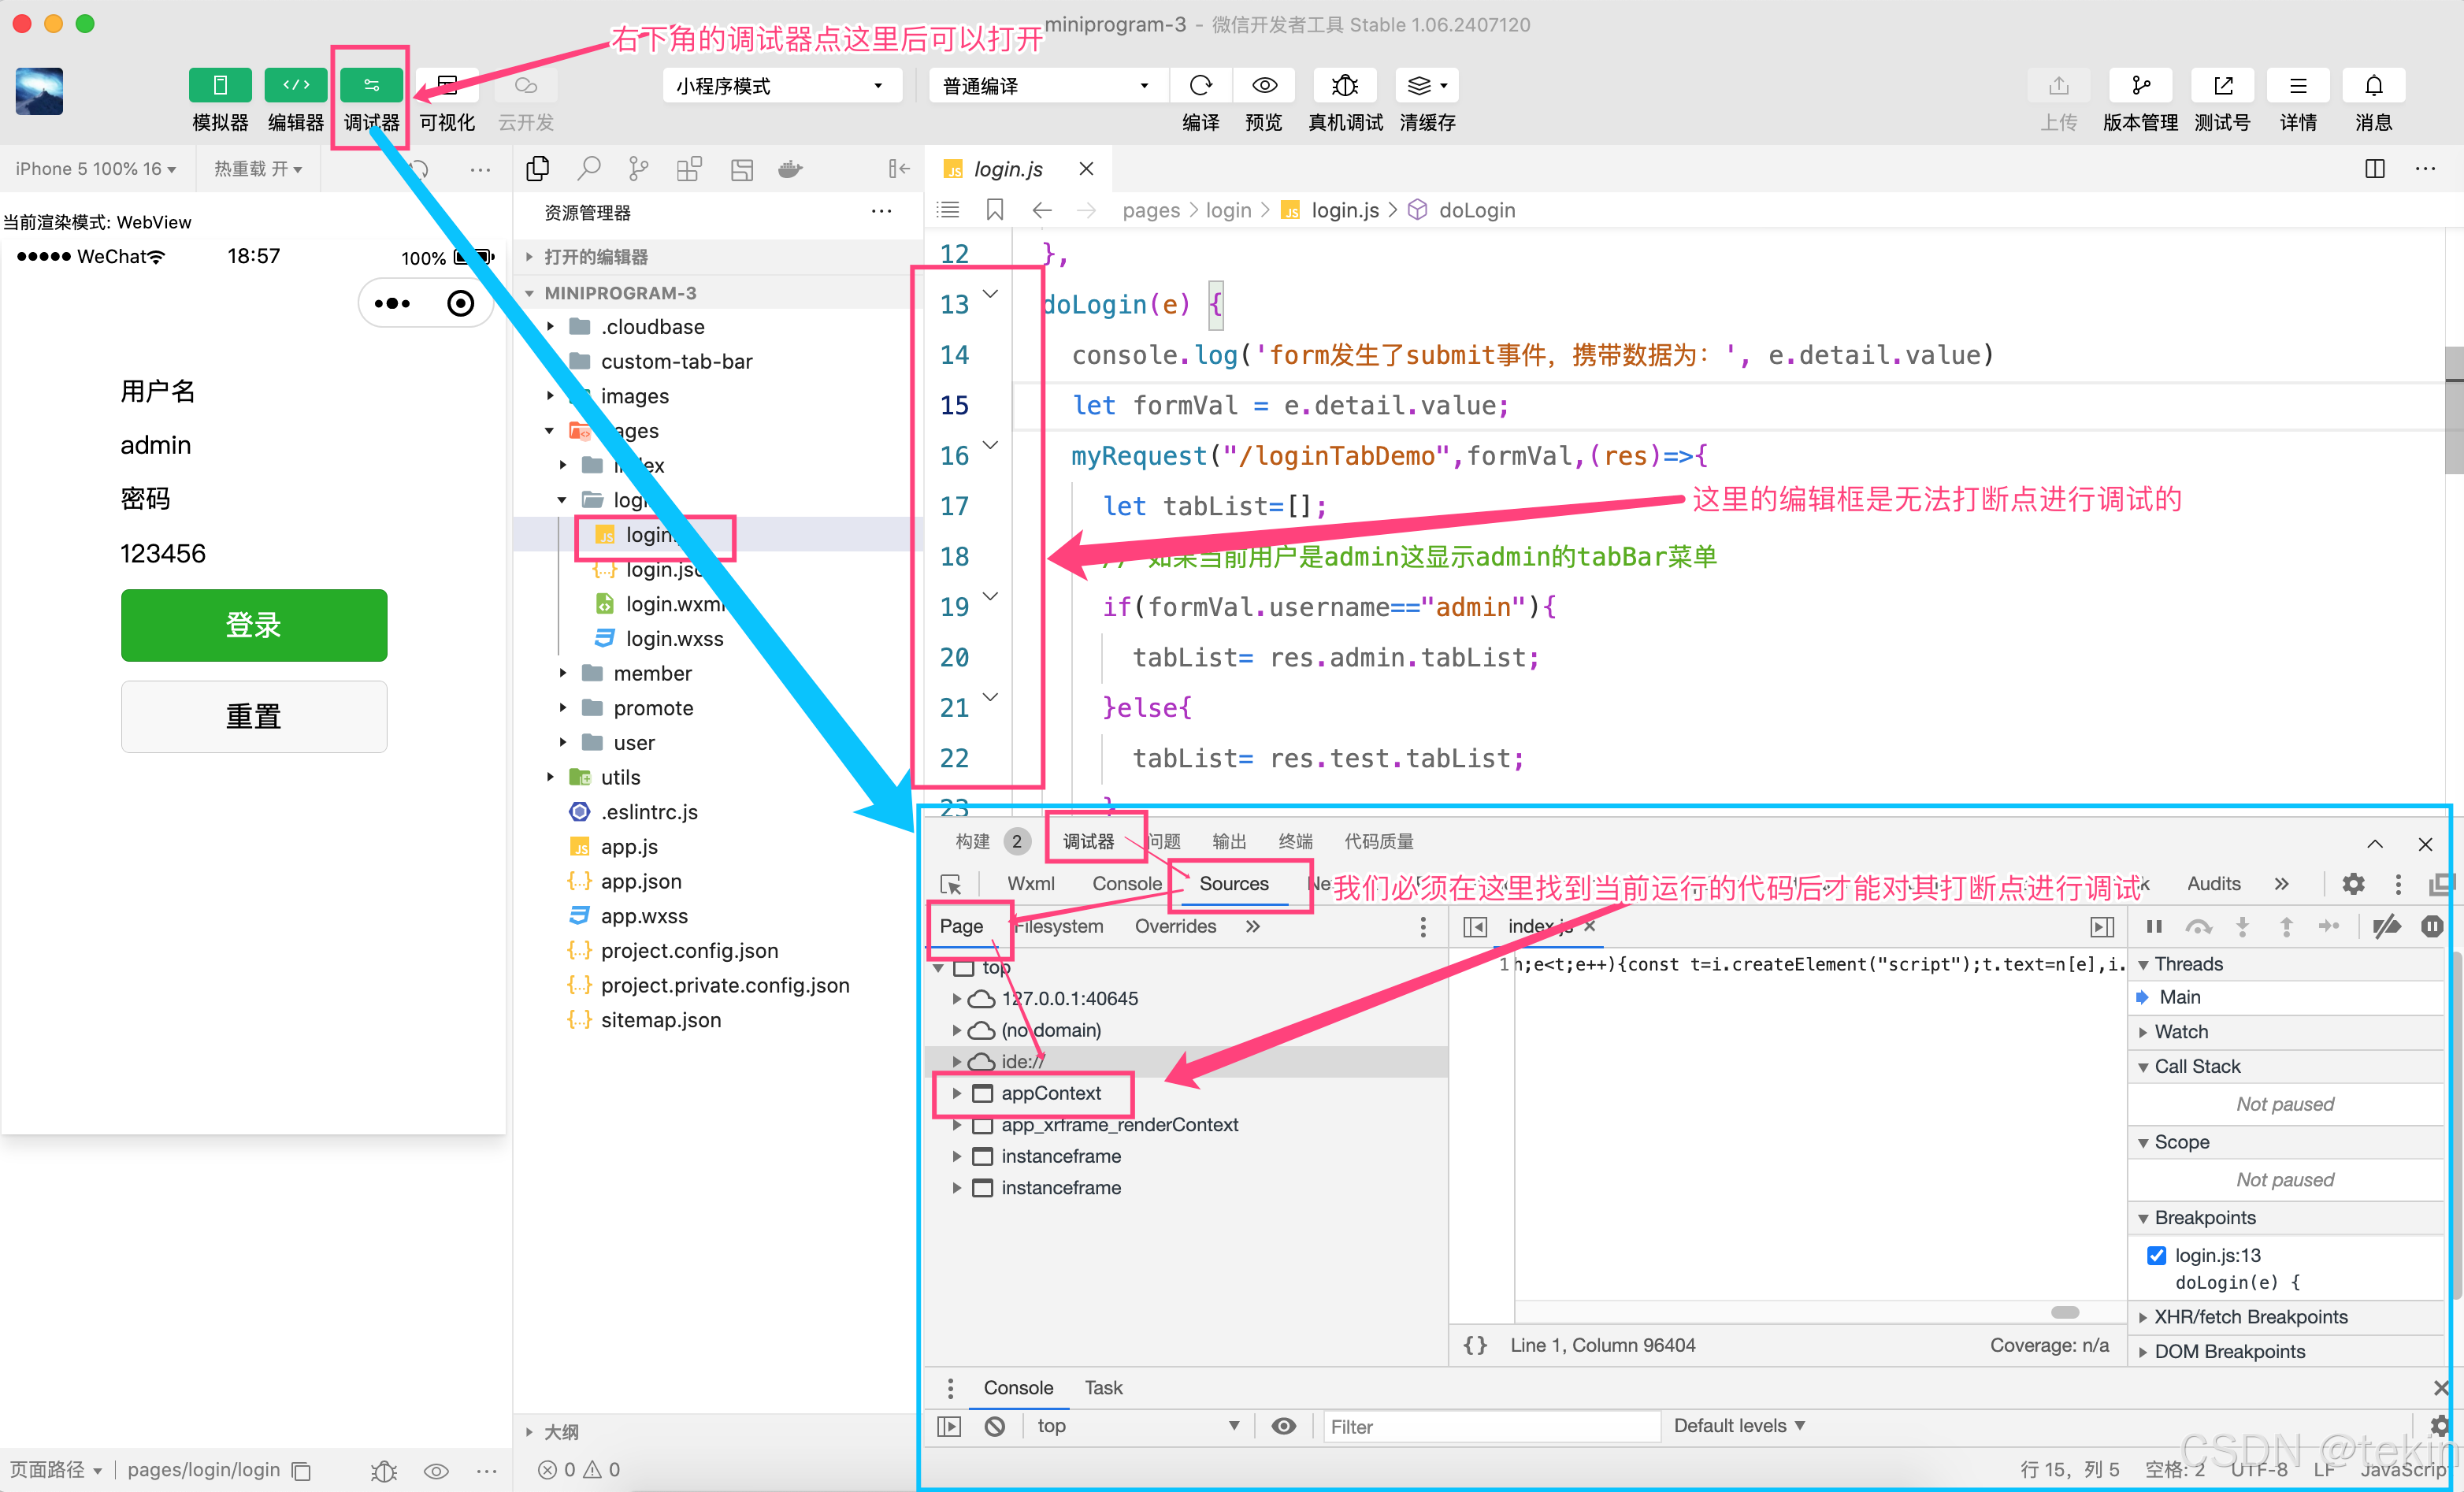This screenshot has height=1492, width=2464.
Task: Switch to the 终端 terminal tab
Action: [1296, 841]
